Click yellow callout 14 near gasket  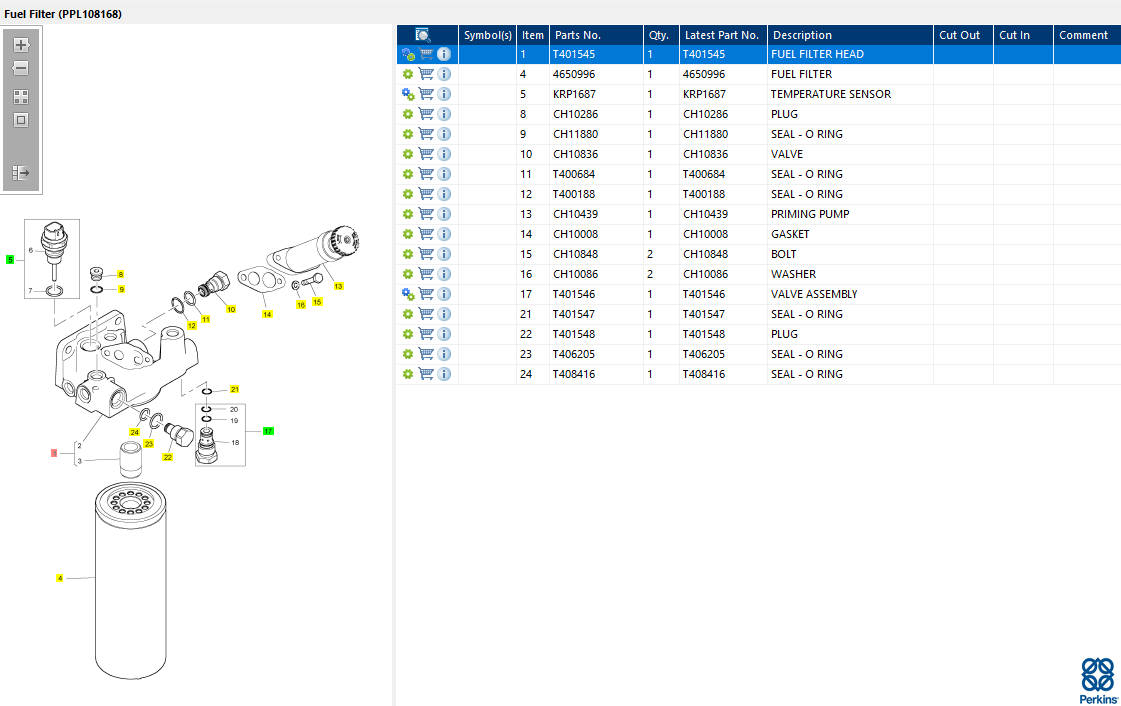coord(267,314)
